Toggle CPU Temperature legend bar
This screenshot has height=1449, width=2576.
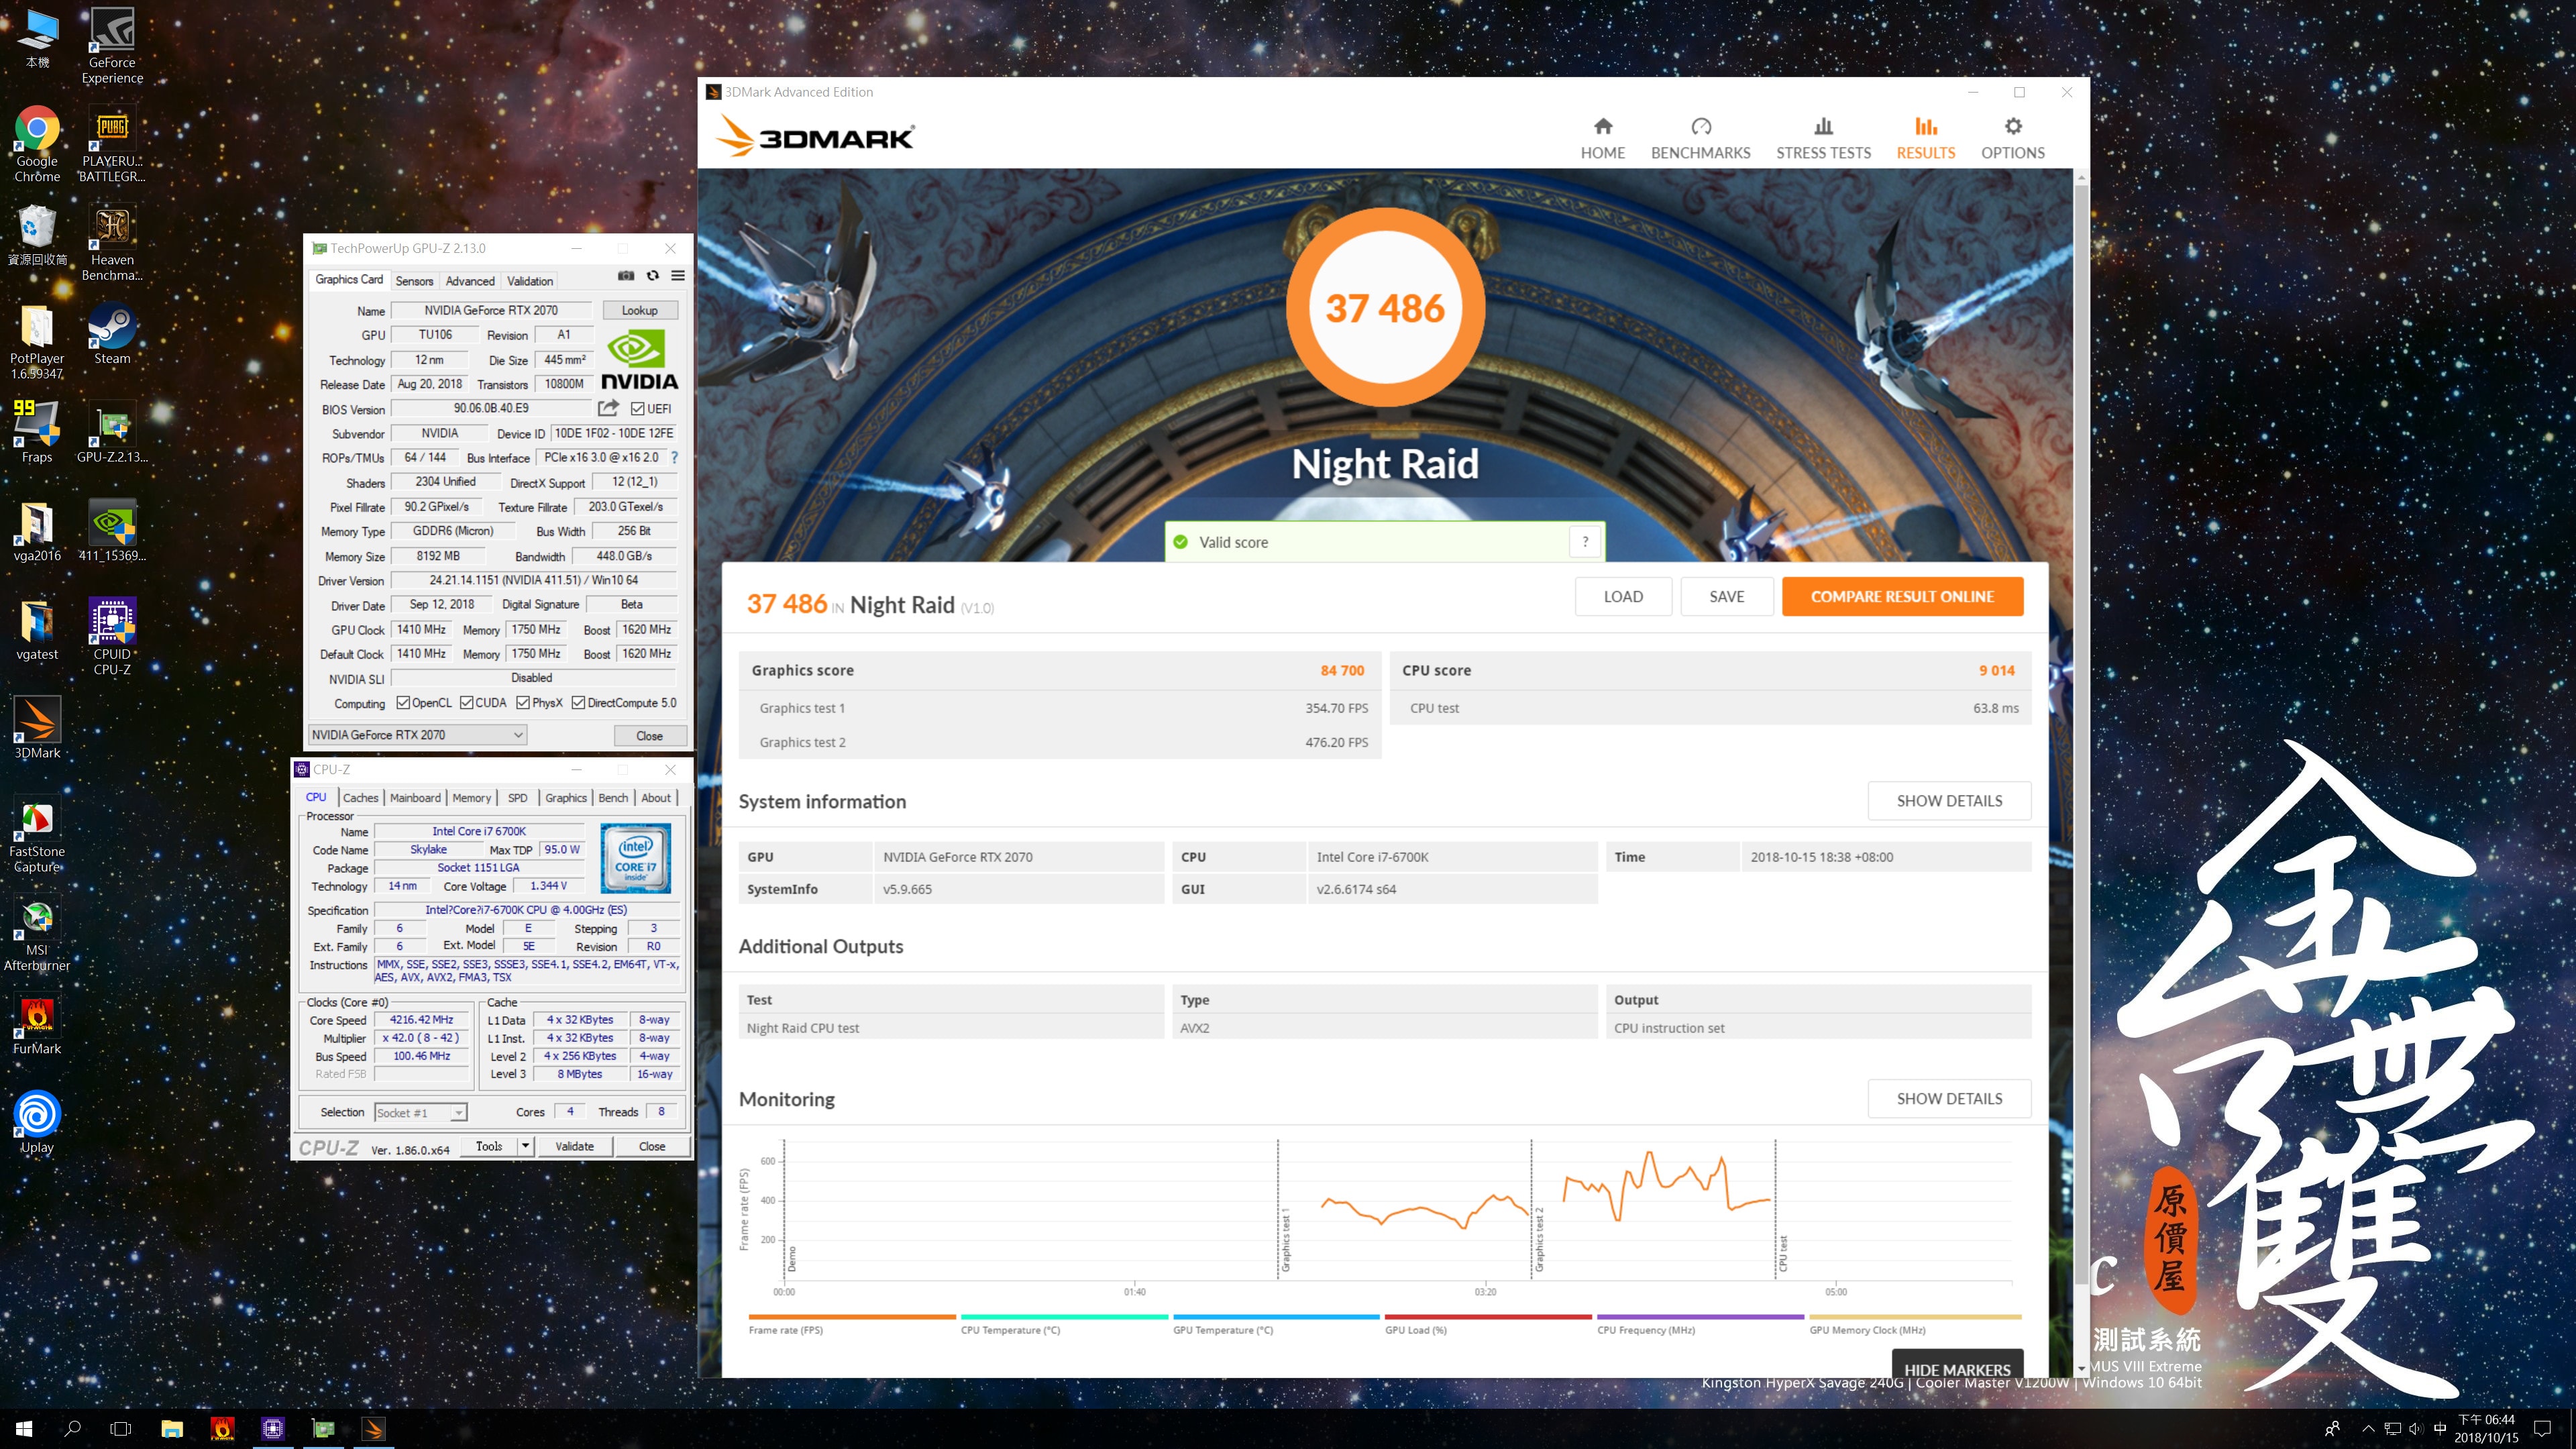click(x=1064, y=1317)
